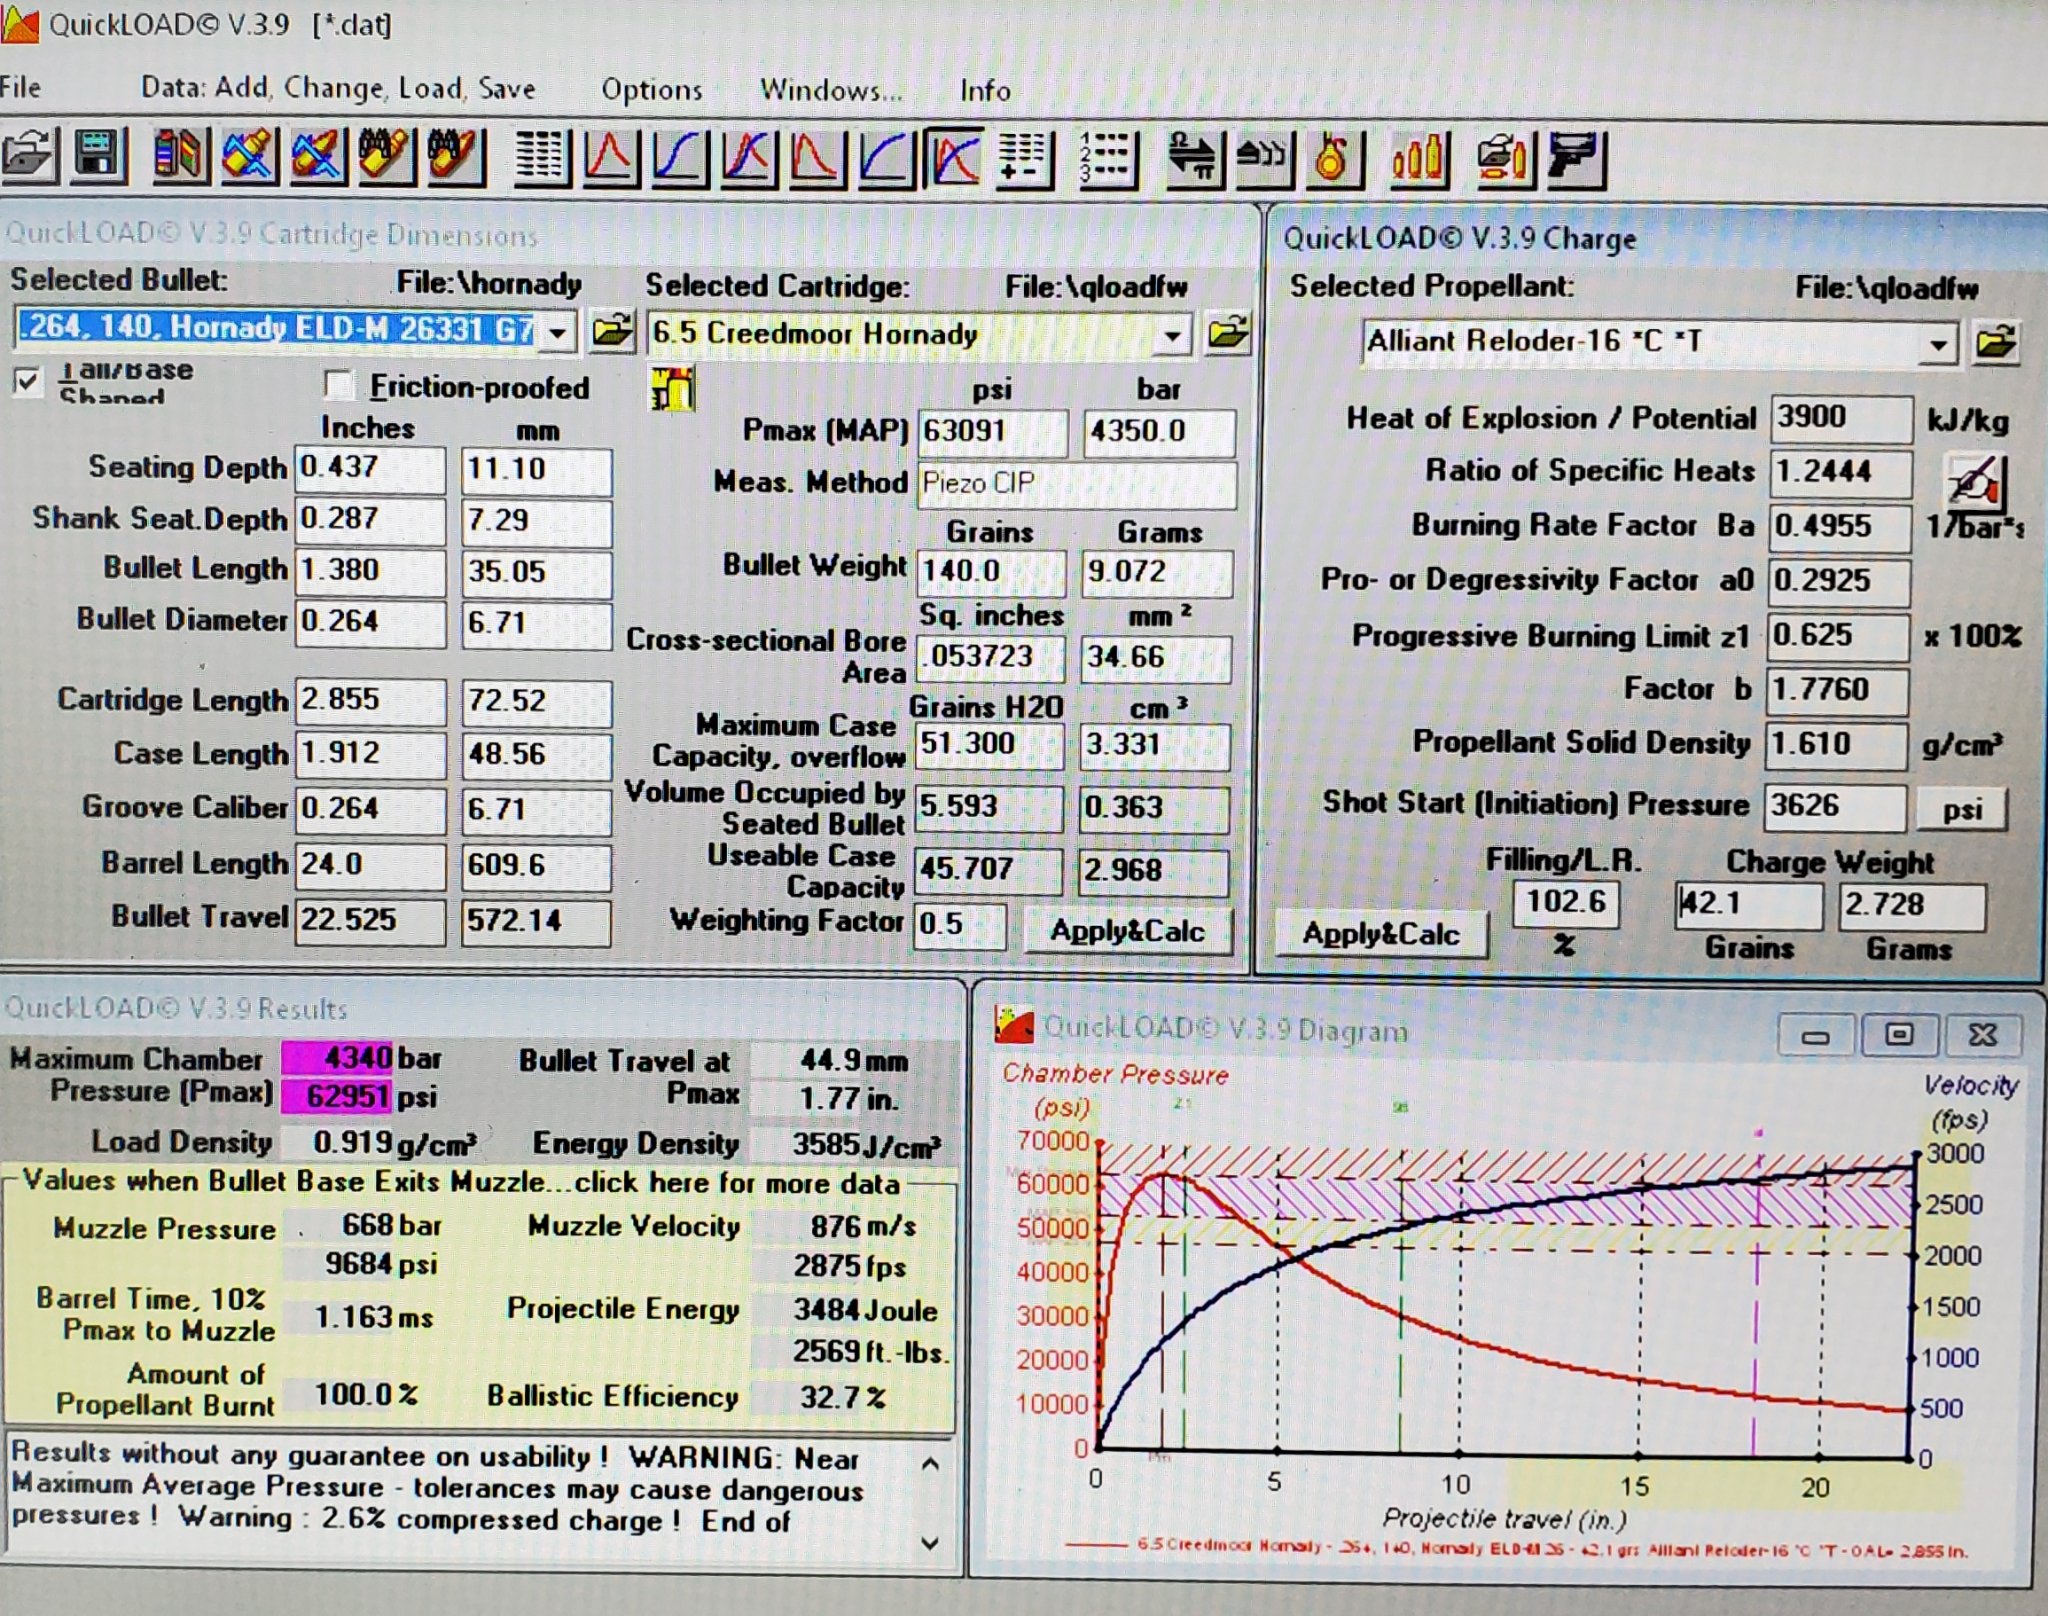Screen dimensions: 2048x1616
Task: Open Data: Add, Change, Load, Save menu
Action: (338, 88)
